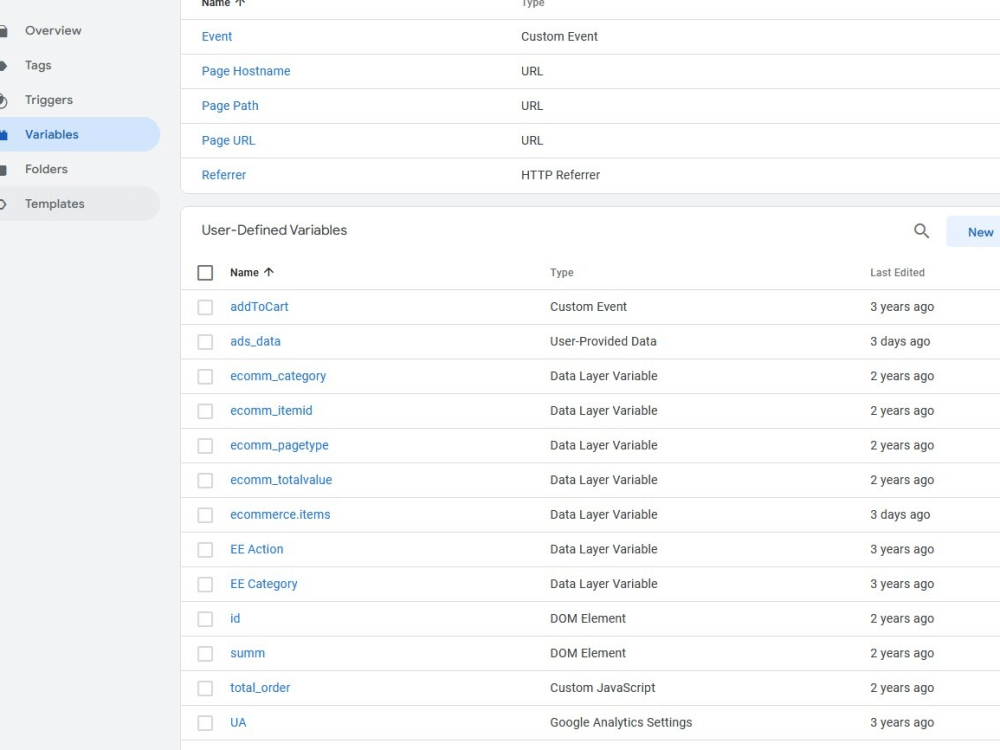Open the total_order custom JavaScript variable
The image size is (1000, 750).
(x=259, y=687)
